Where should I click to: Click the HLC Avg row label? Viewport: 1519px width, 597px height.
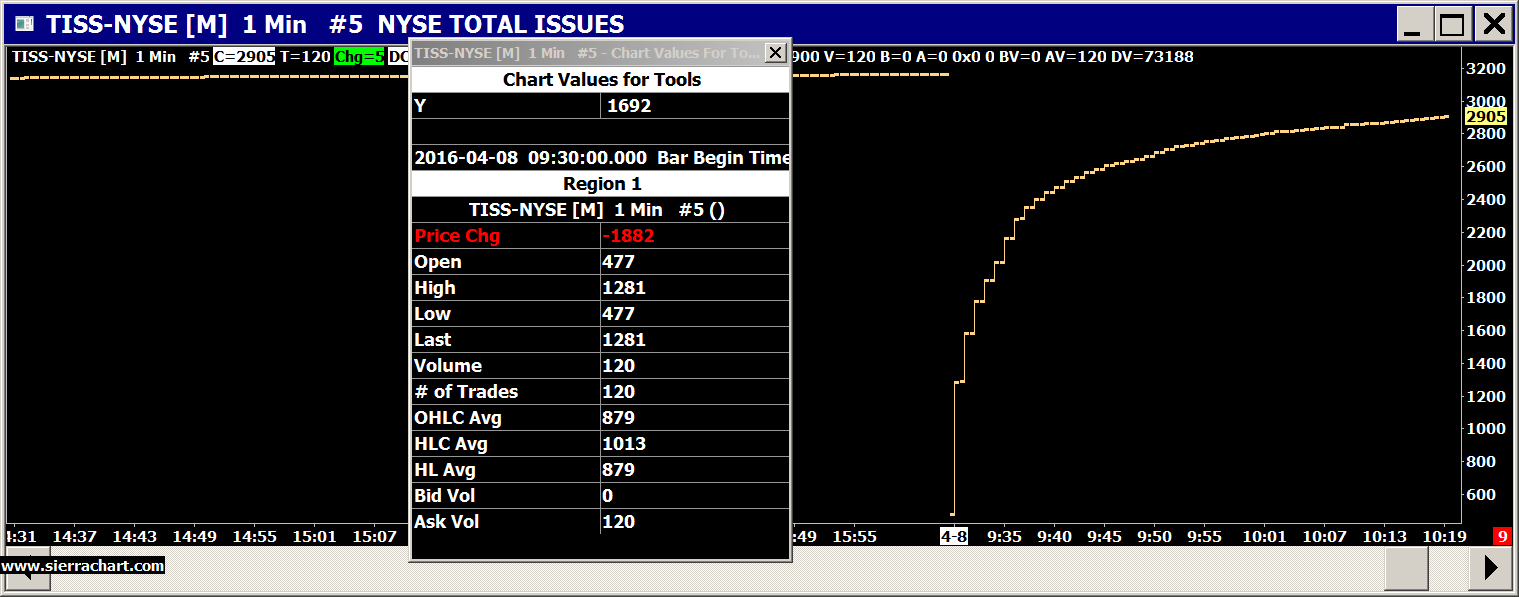point(451,444)
